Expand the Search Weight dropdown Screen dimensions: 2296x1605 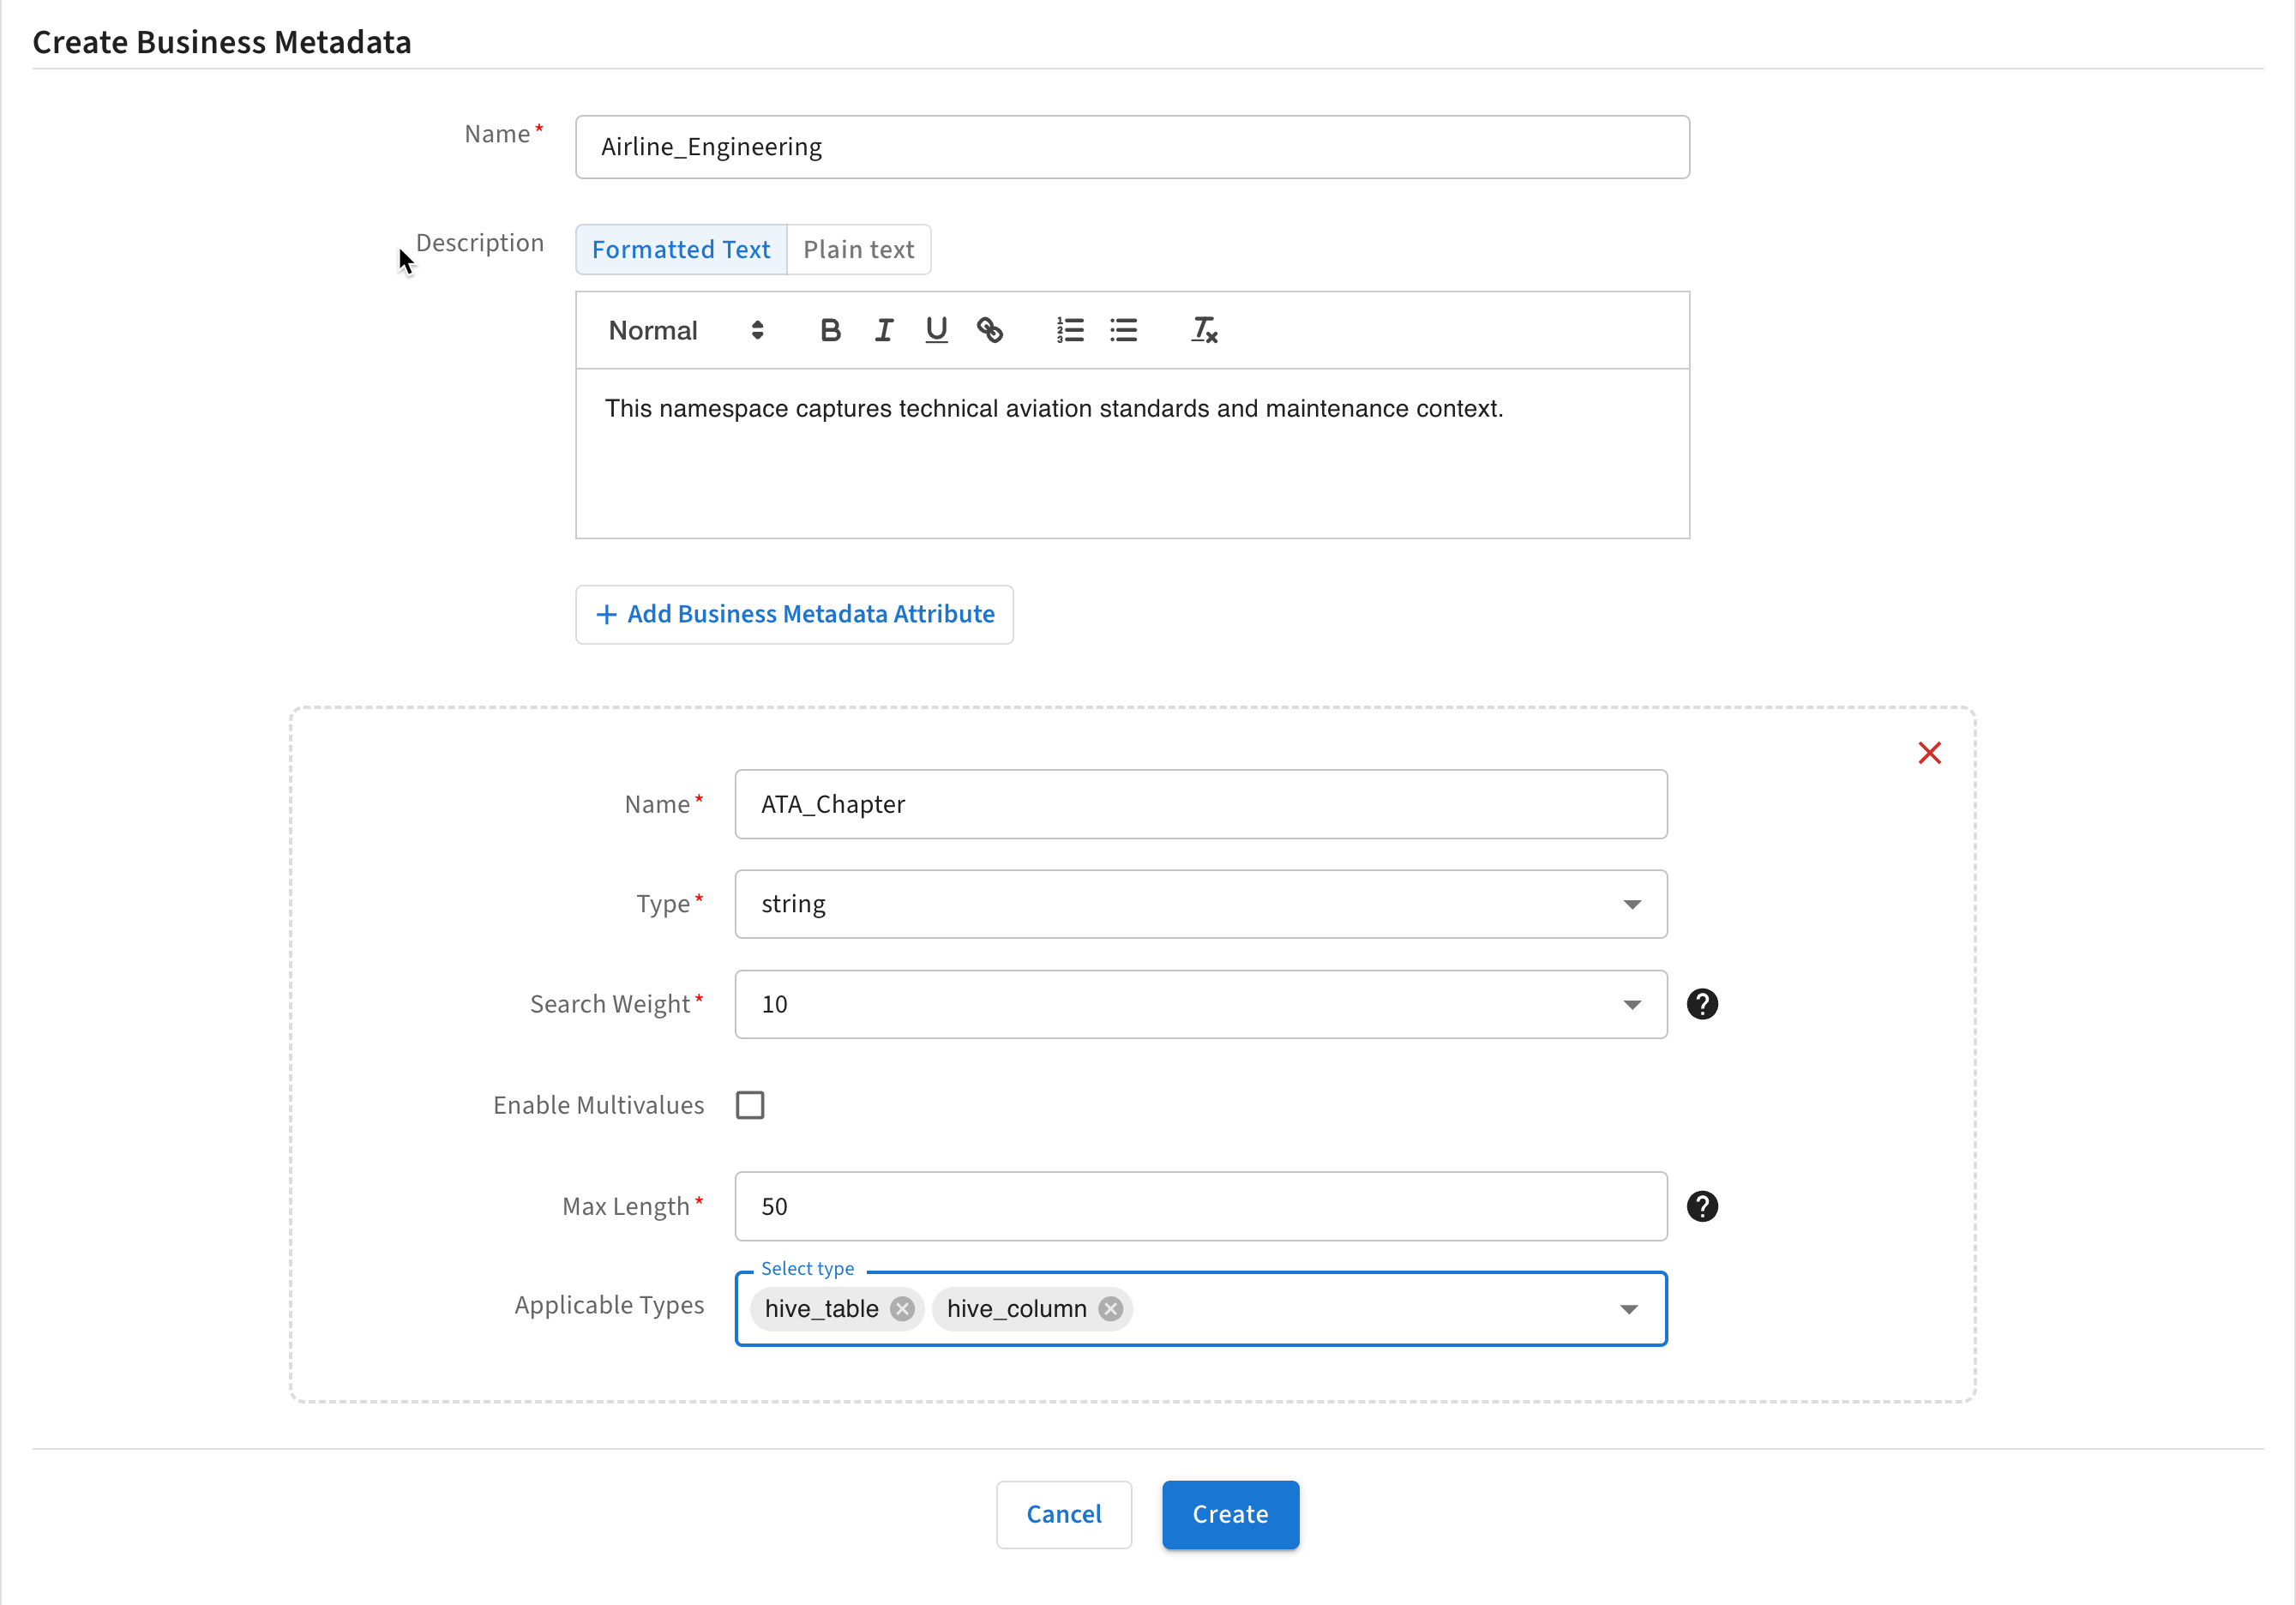[1200, 1004]
